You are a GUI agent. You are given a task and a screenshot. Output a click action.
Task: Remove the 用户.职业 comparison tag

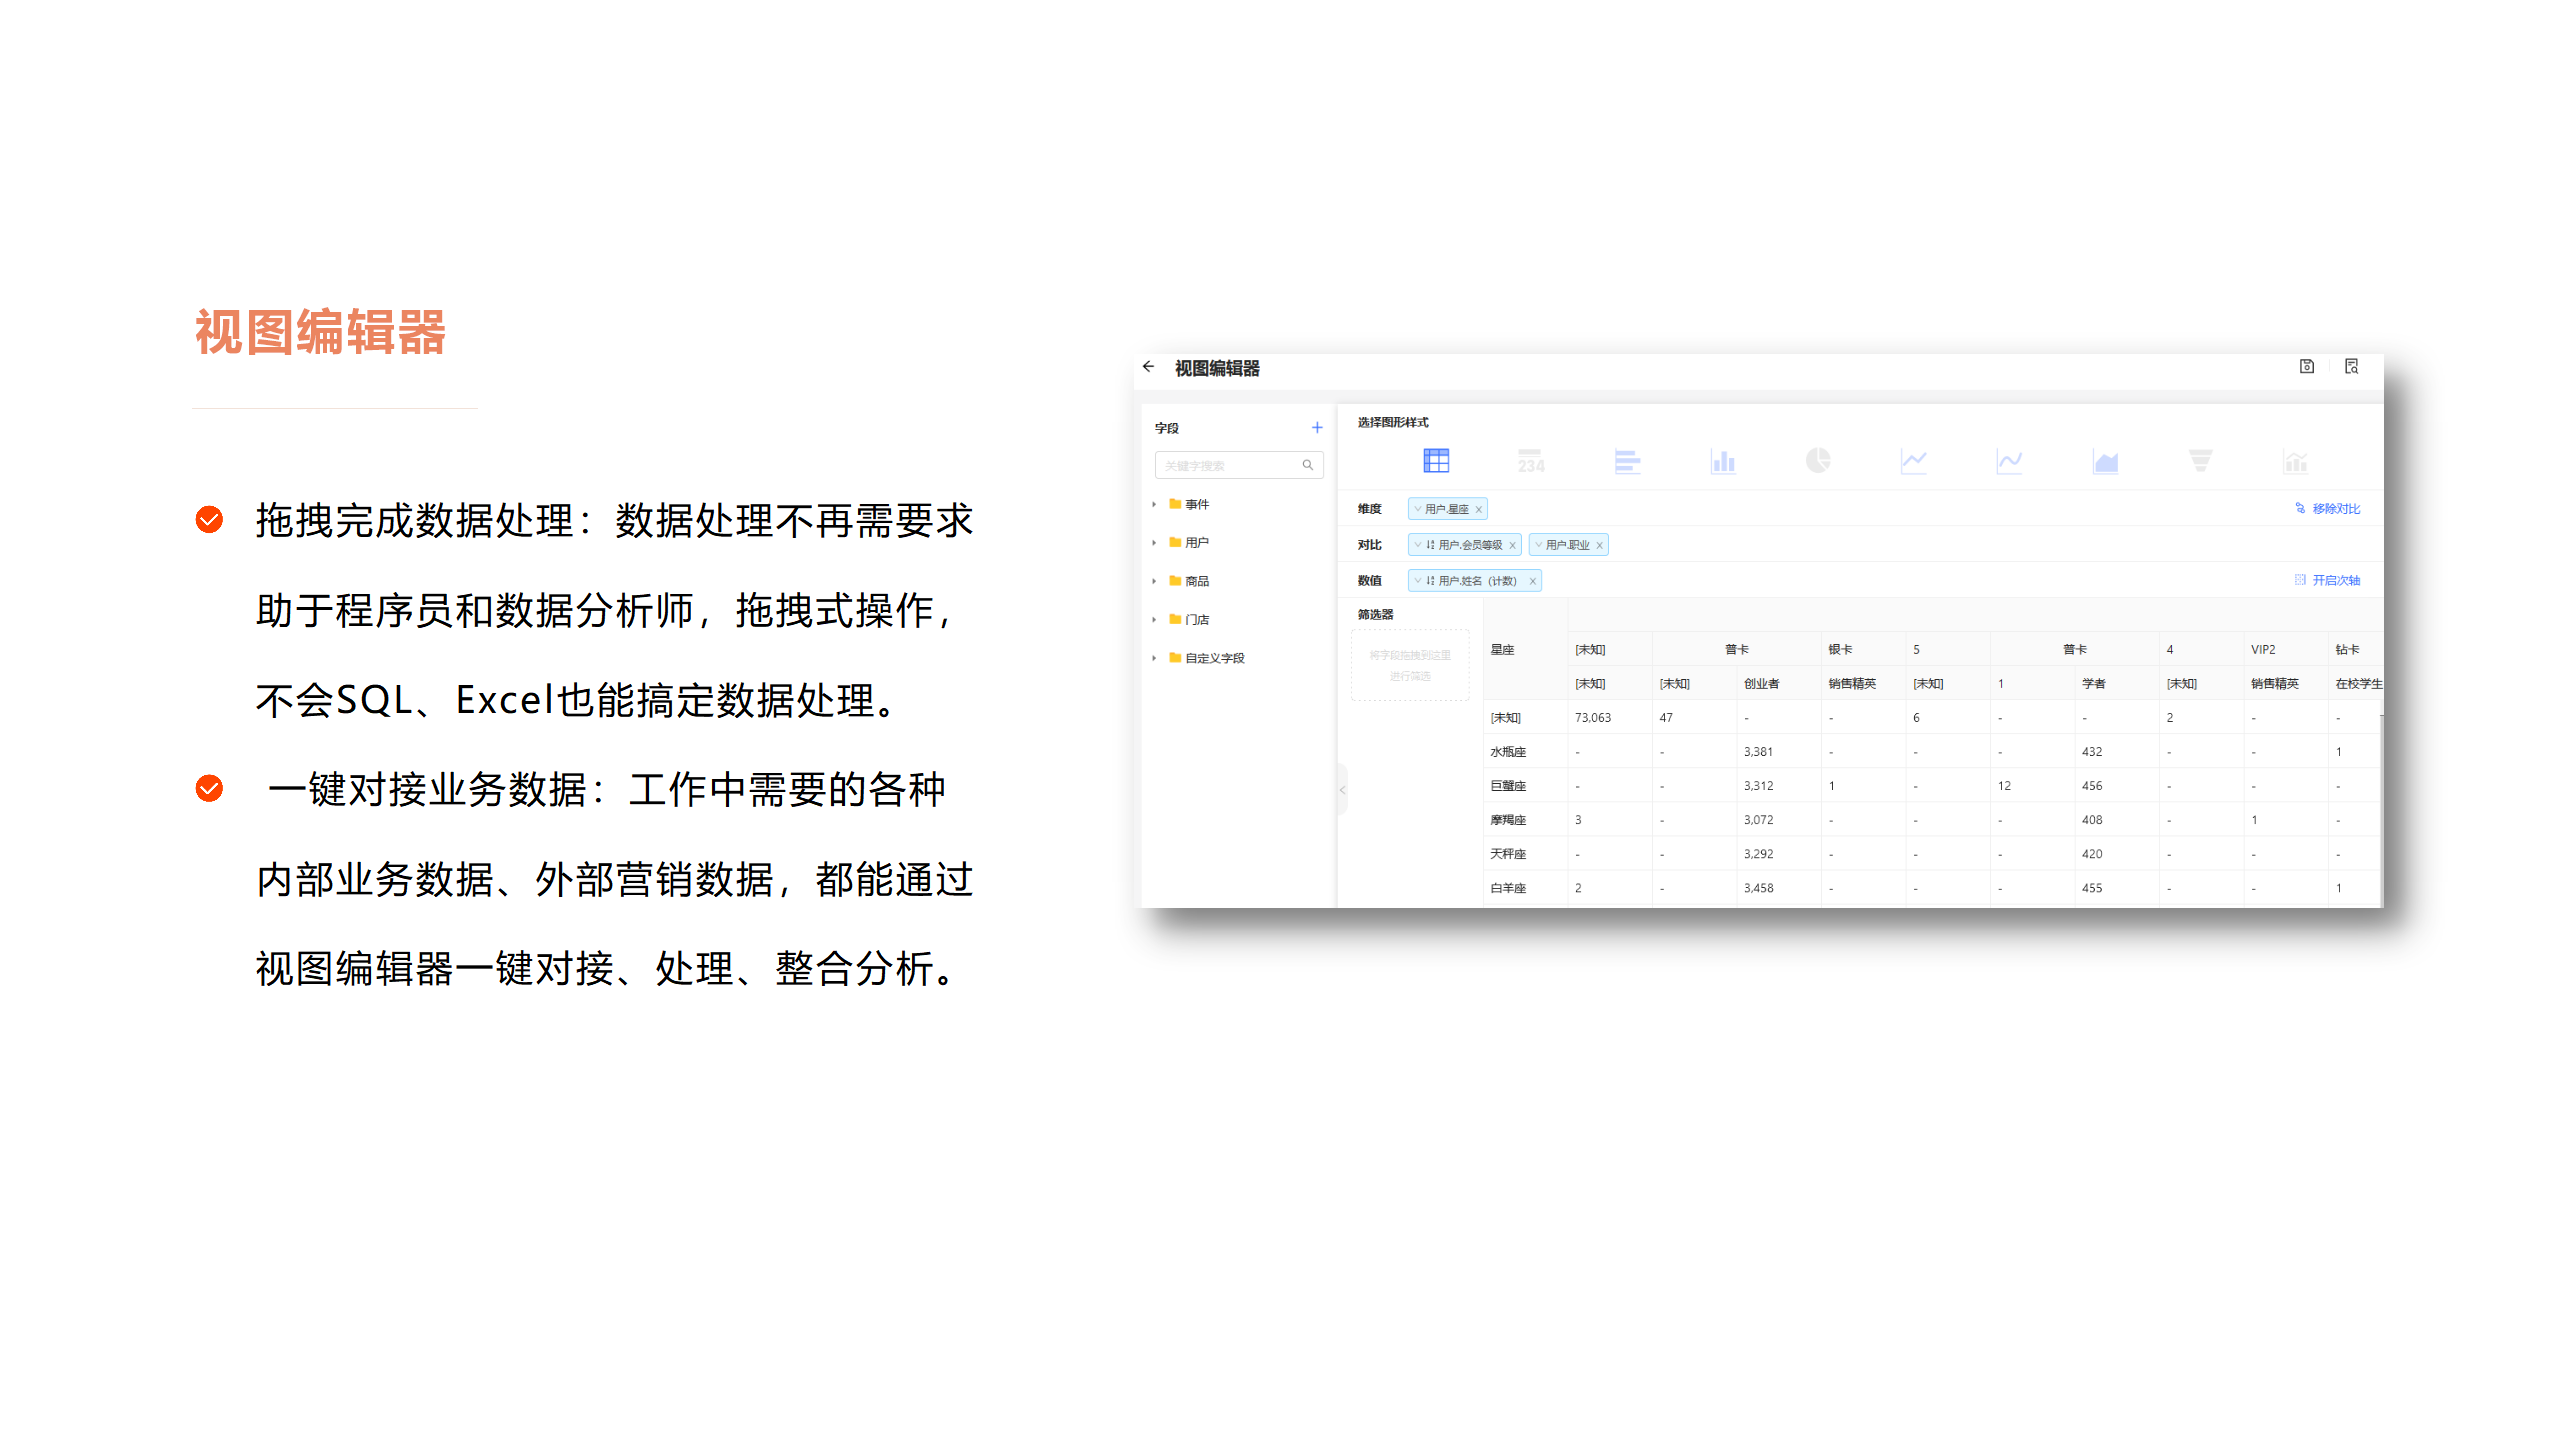click(1599, 546)
